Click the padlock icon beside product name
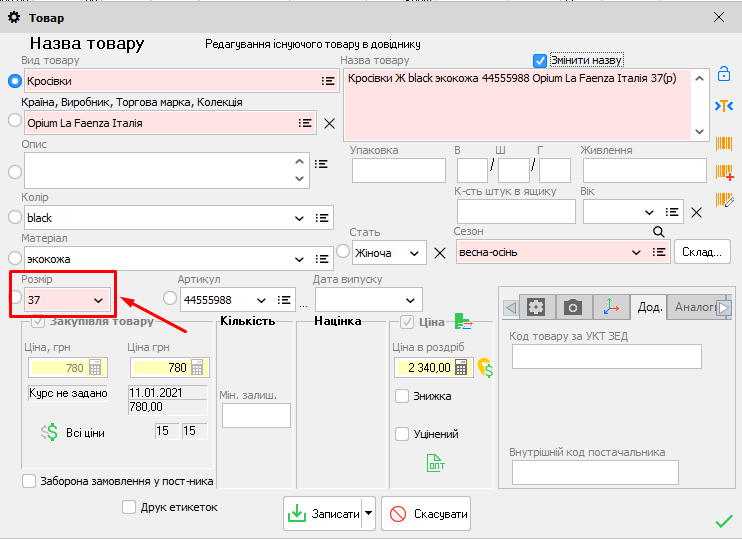Viewport: 742px width, 539px height. [724, 74]
